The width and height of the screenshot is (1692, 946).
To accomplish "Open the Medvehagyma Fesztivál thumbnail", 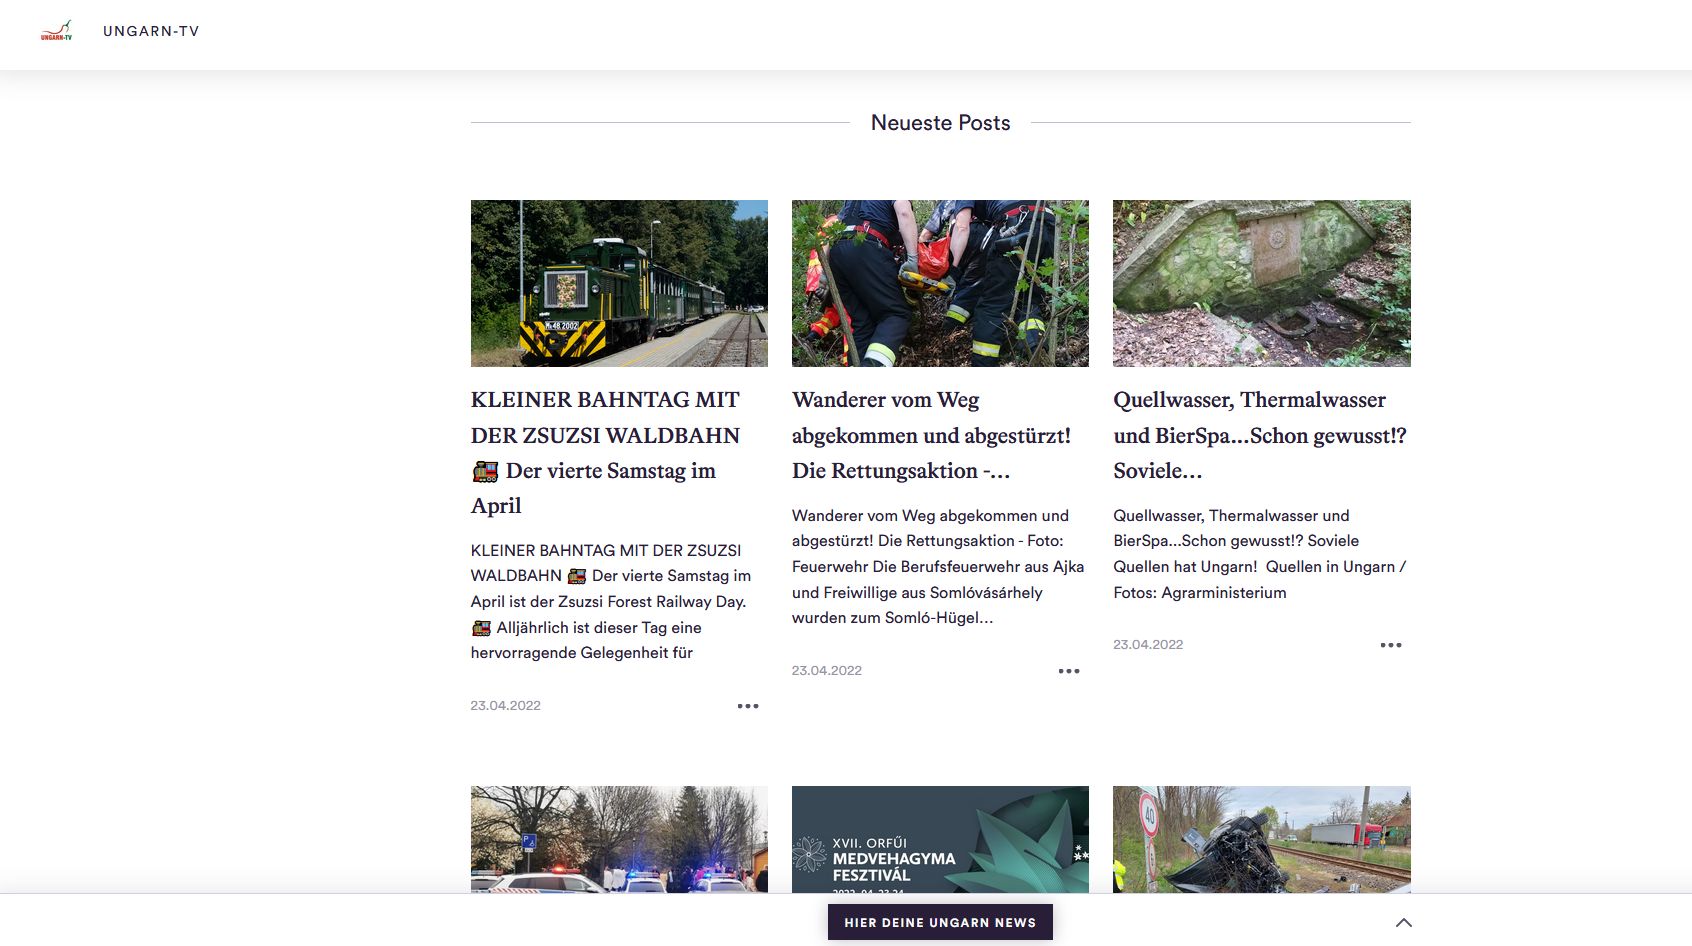I will point(940,838).
